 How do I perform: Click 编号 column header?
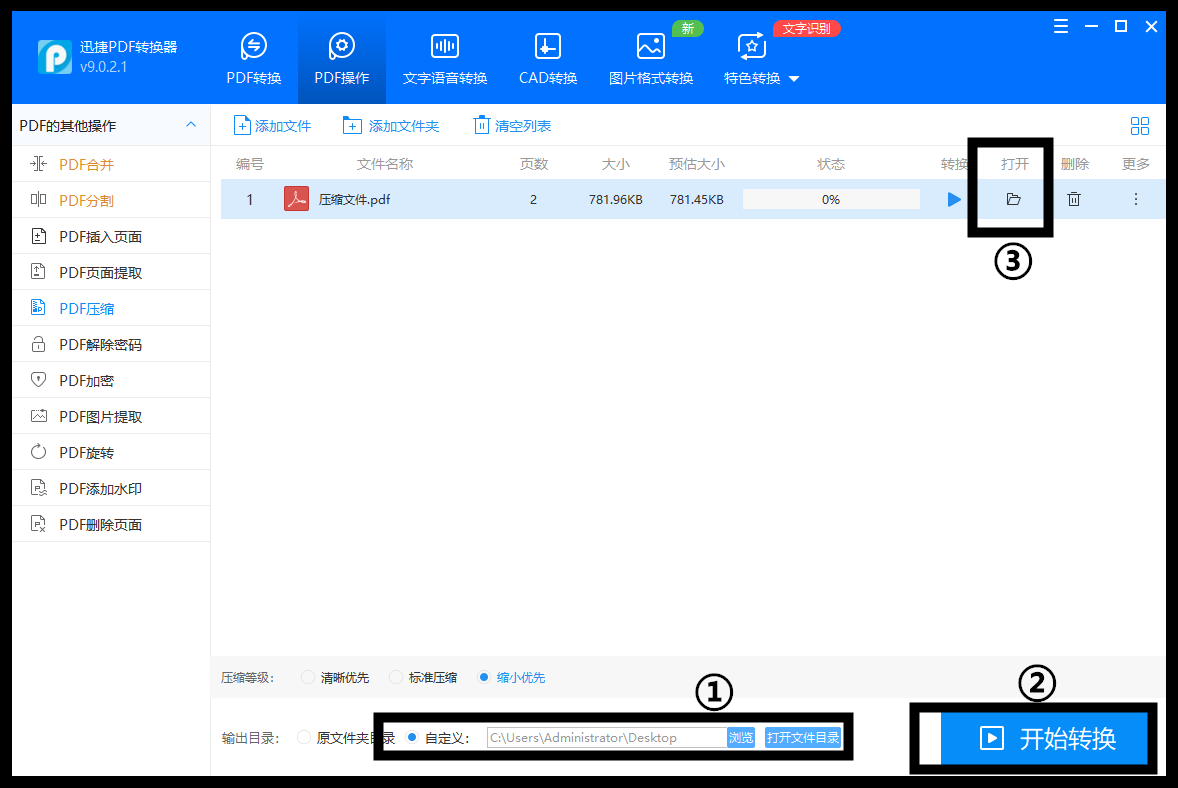pyautogui.click(x=249, y=164)
